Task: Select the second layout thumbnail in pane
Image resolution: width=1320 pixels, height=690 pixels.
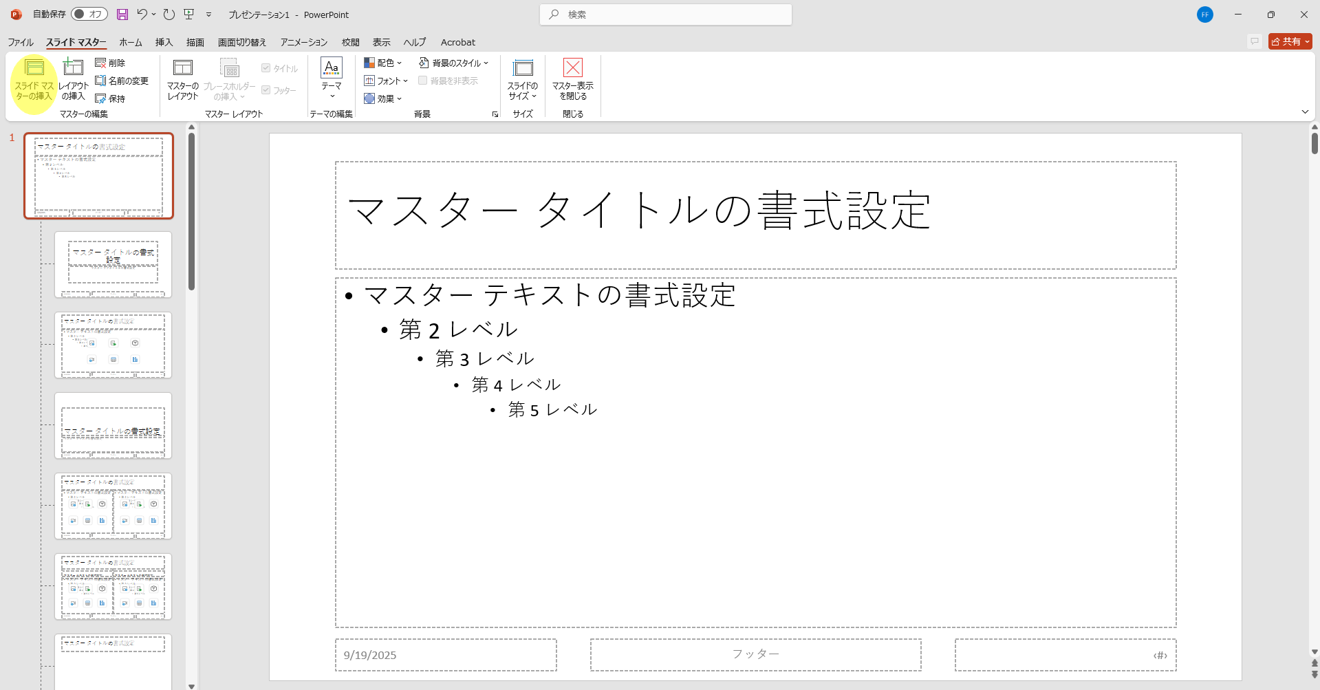Action: [113, 345]
